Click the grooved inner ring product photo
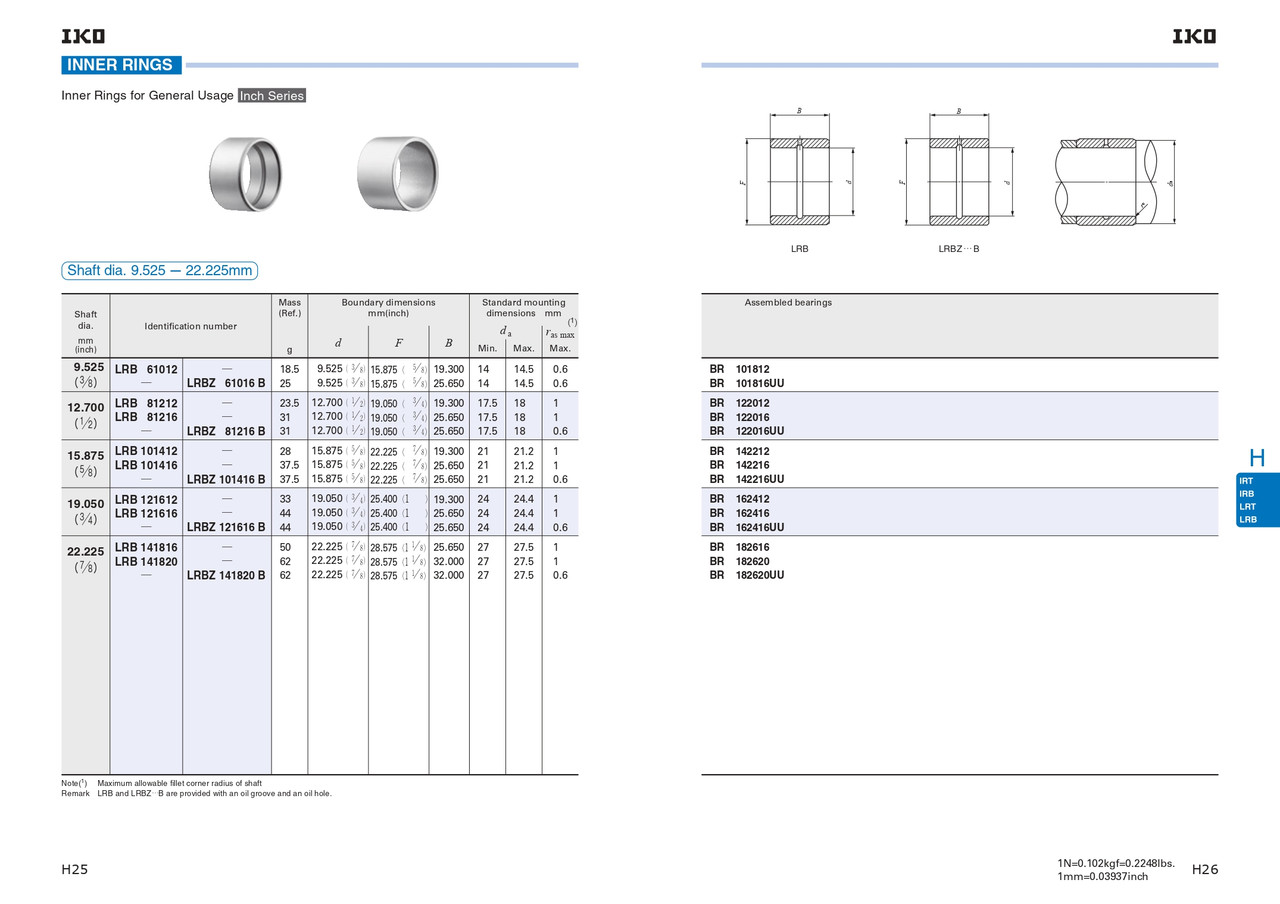This screenshot has width=1280, height=904. click(x=246, y=174)
